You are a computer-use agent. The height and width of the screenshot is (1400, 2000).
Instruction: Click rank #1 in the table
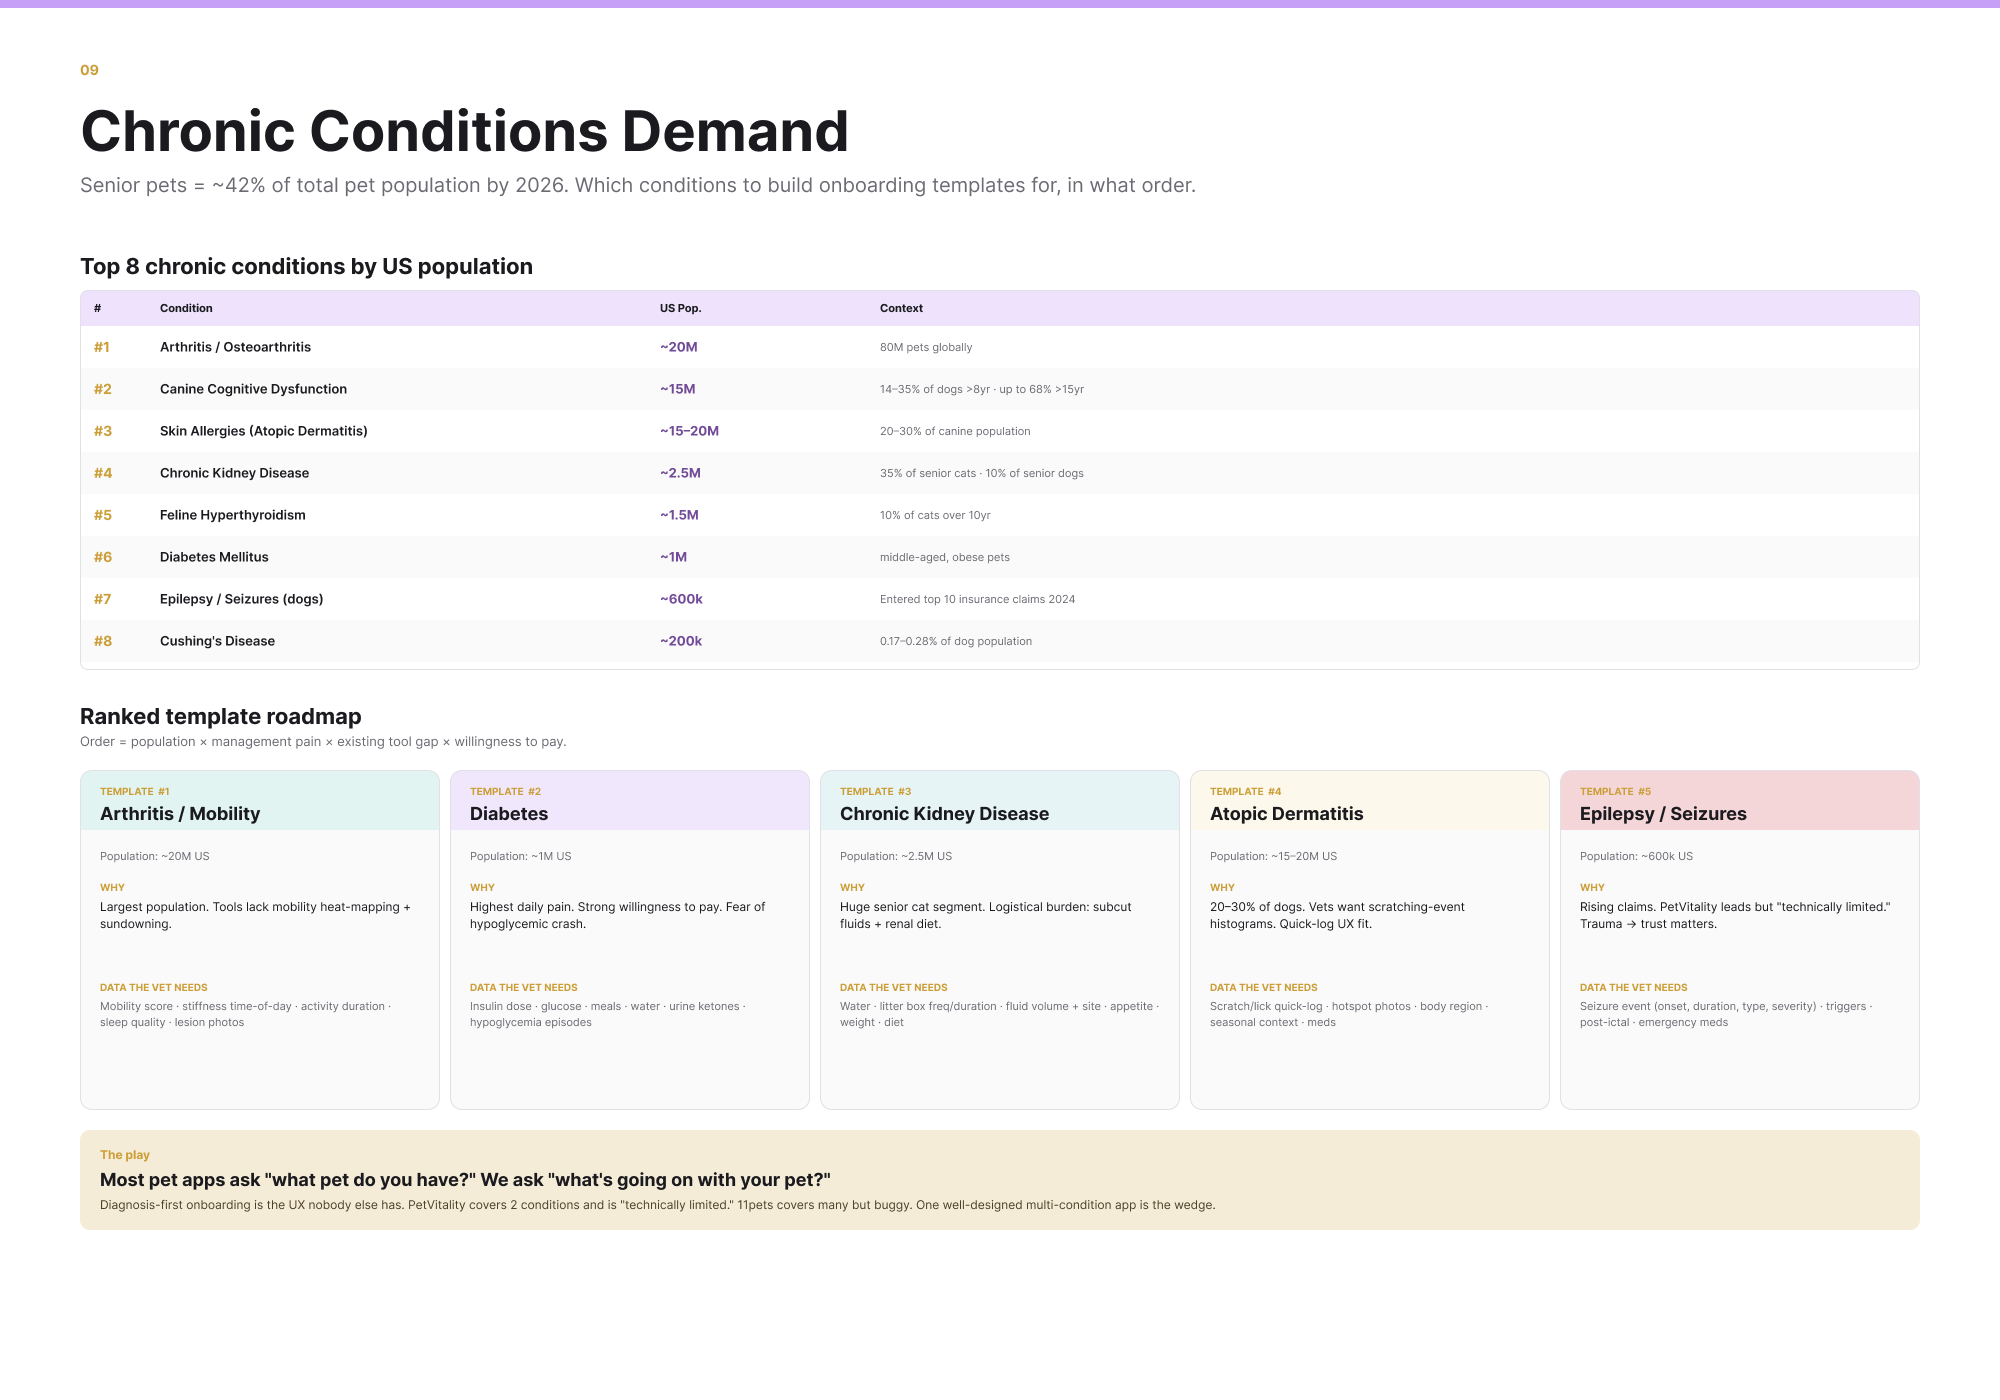point(102,347)
